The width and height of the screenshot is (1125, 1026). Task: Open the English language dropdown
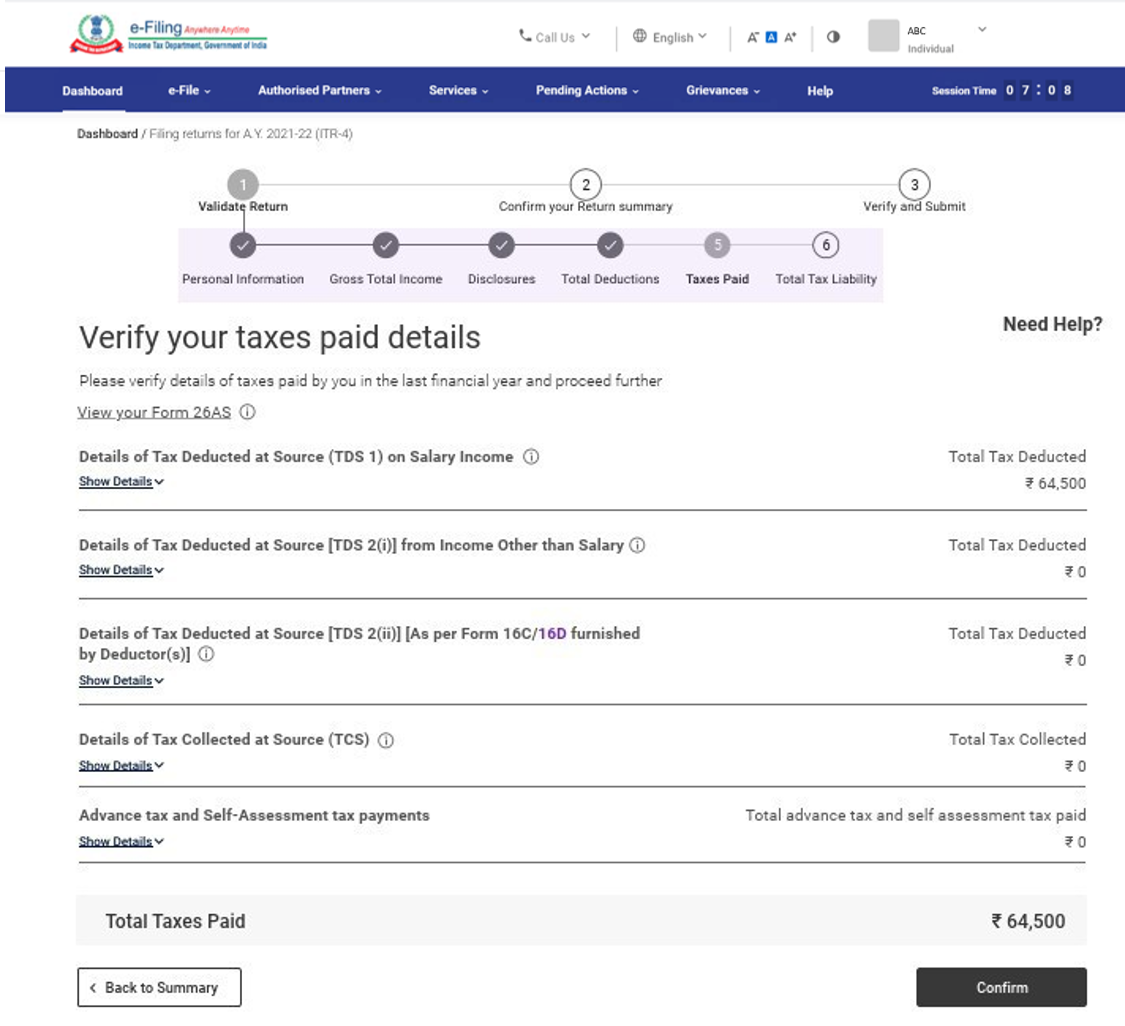click(x=672, y=37)
